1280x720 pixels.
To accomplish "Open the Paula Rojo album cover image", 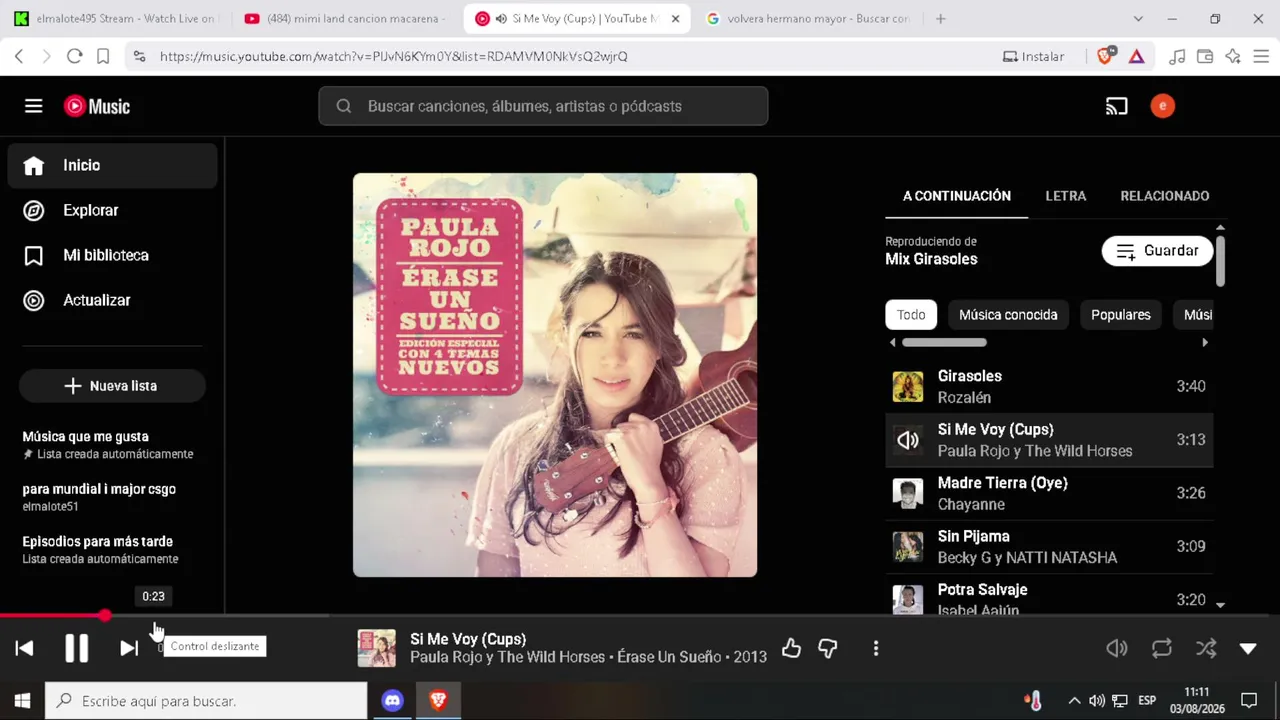I will [555, 375].
